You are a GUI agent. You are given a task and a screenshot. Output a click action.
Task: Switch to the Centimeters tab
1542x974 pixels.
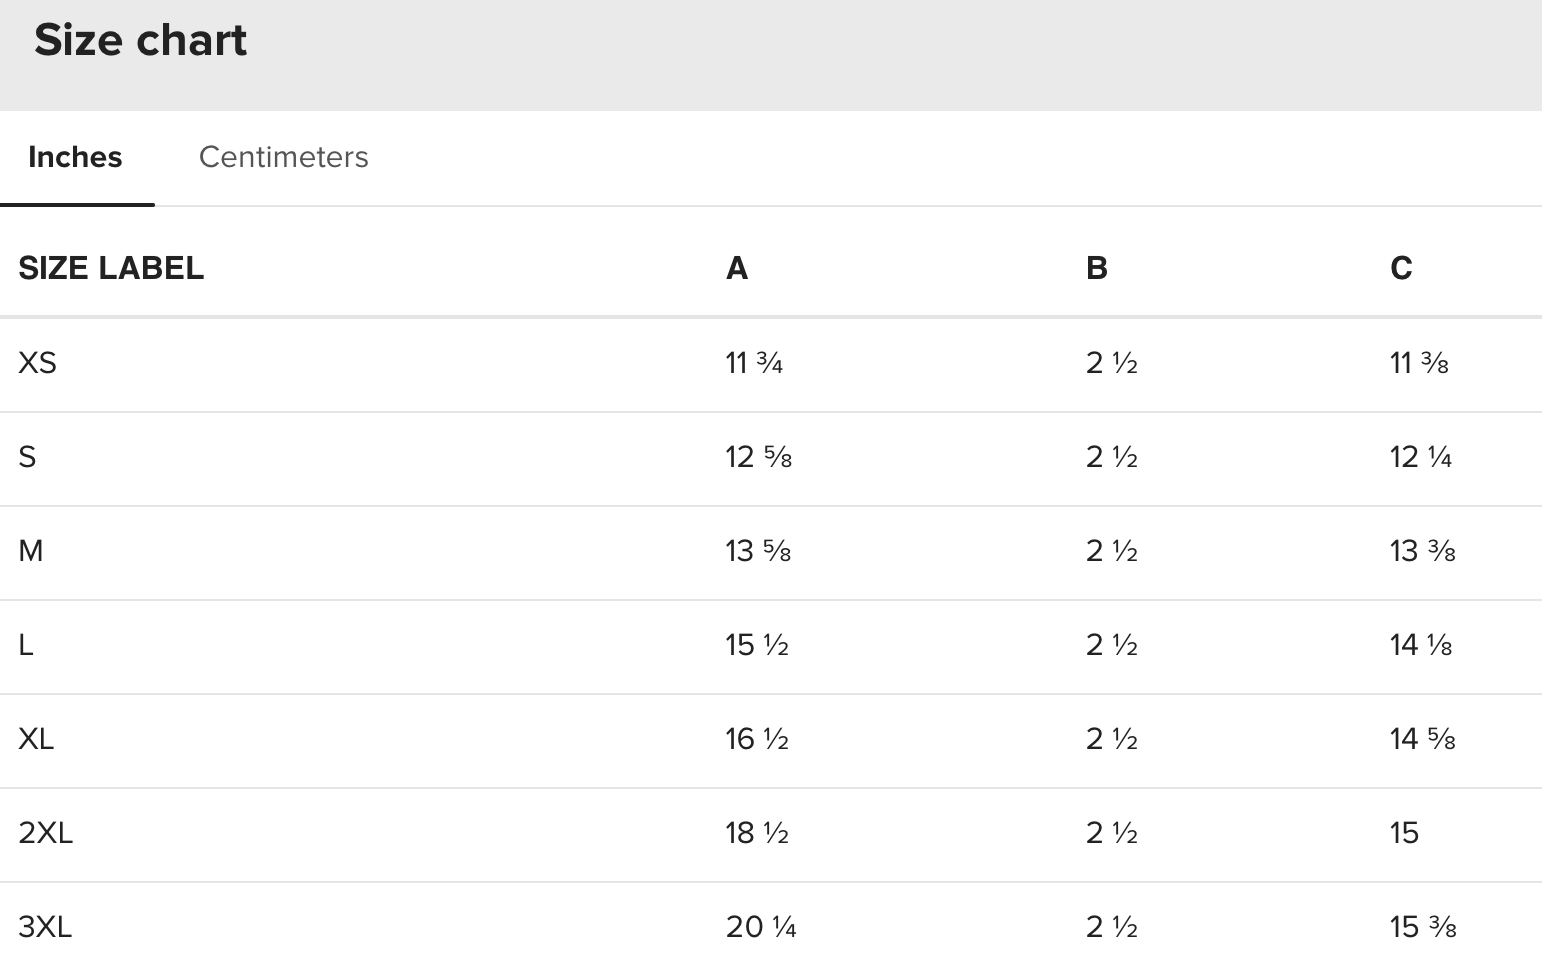click(x=283, y=157)
